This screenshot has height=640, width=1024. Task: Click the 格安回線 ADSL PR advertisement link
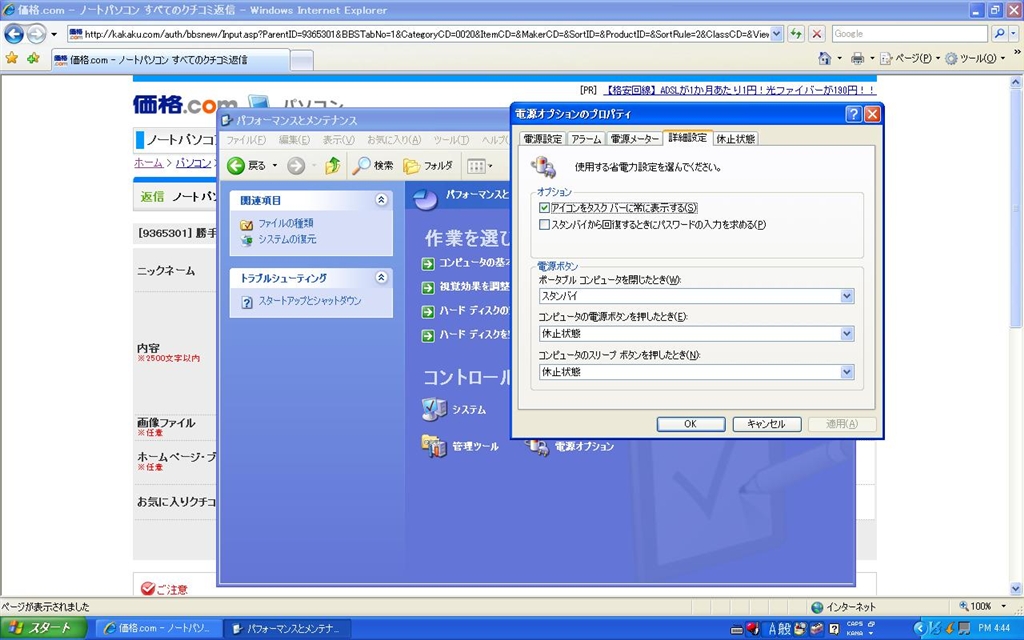[738, 90]
